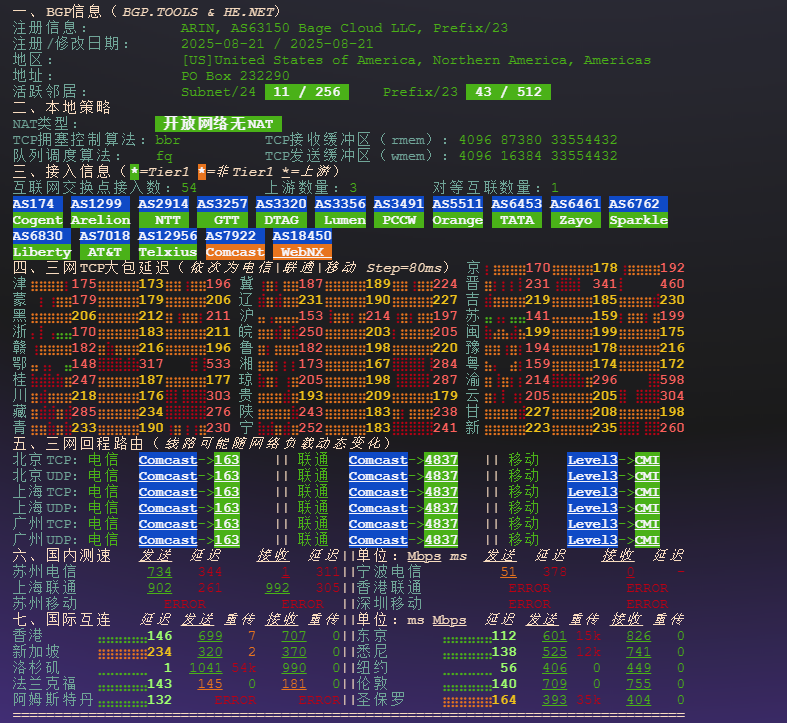Click the '五、三网回程路由' section heading
The image size is (787, 723).
[78, 444]
